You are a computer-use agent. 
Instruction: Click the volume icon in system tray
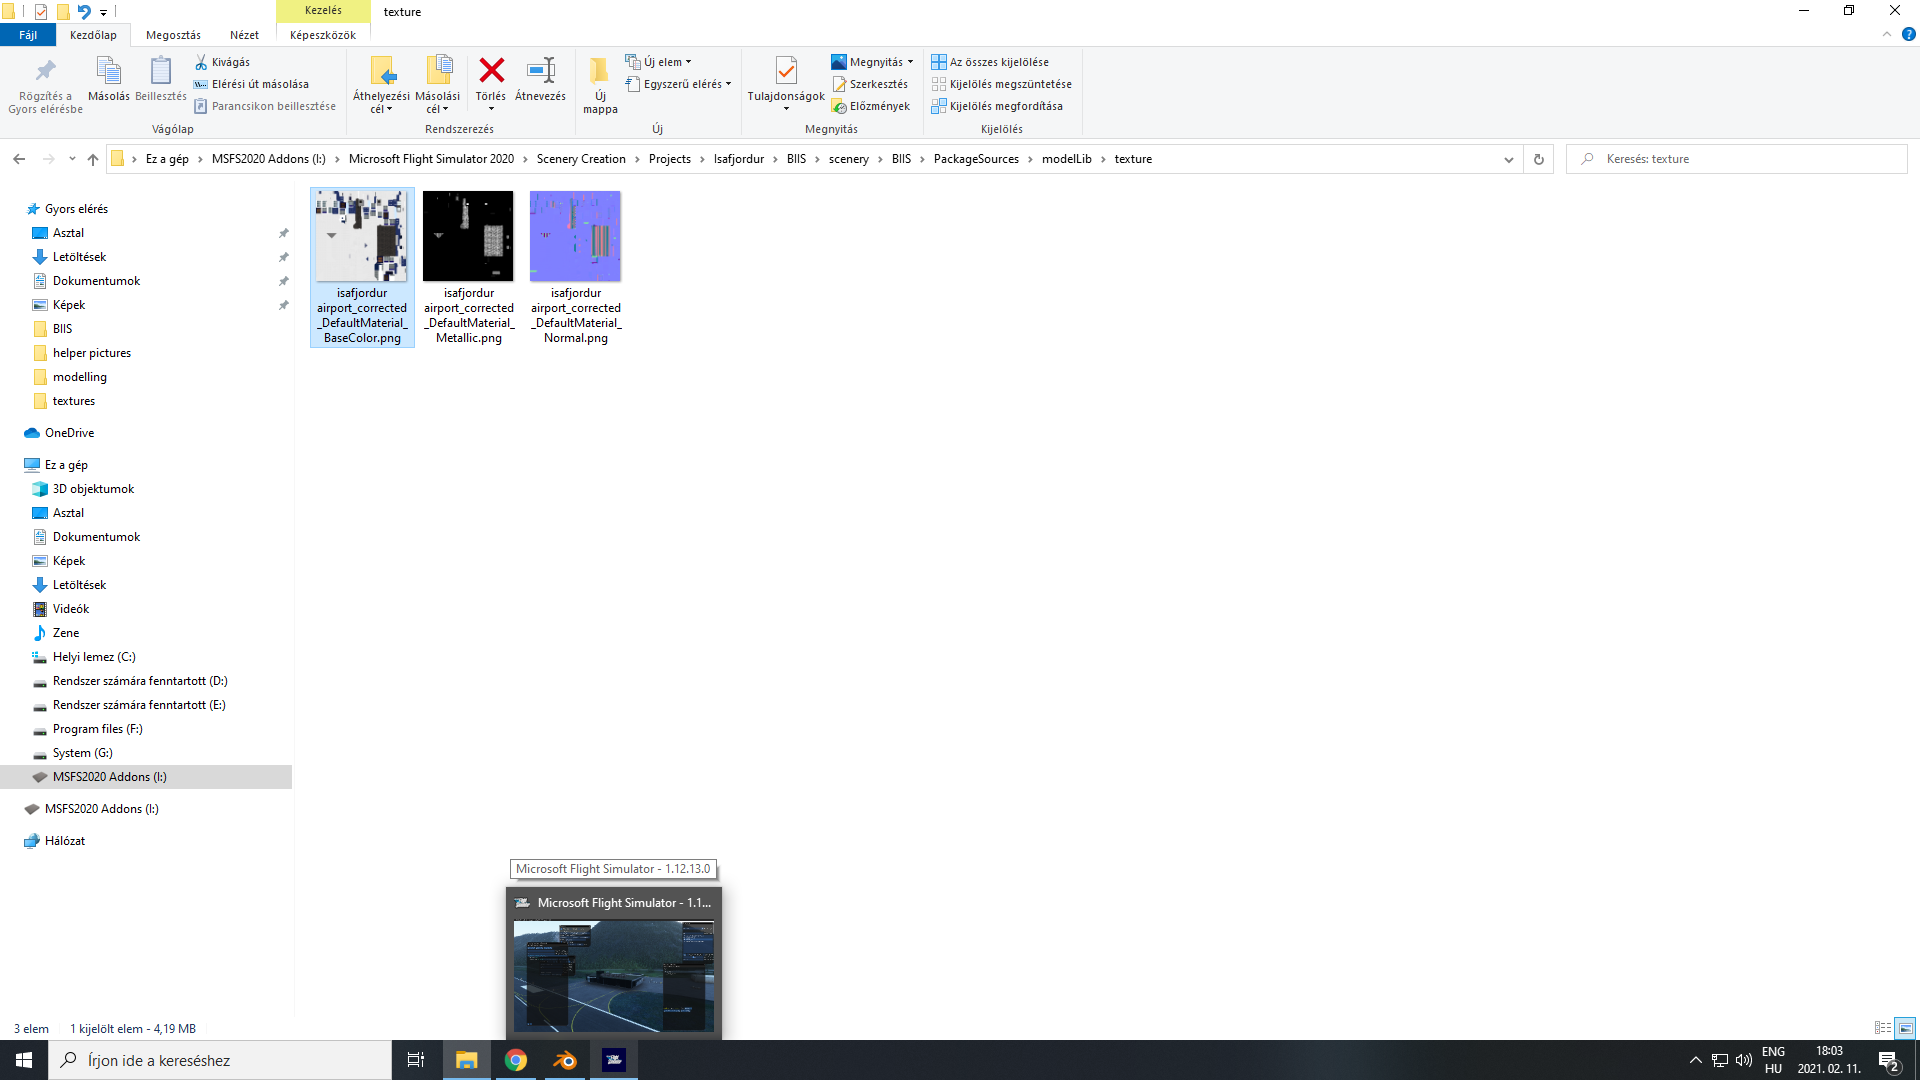[1743, 1060]
